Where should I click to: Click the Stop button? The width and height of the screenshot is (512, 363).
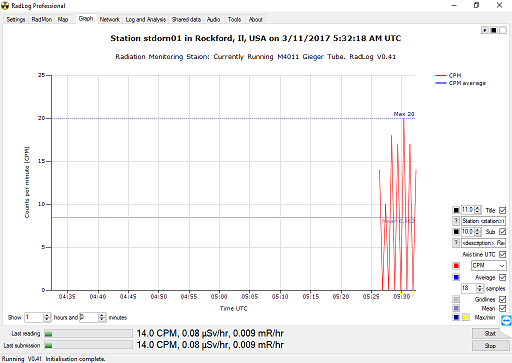tap(490, 346)
